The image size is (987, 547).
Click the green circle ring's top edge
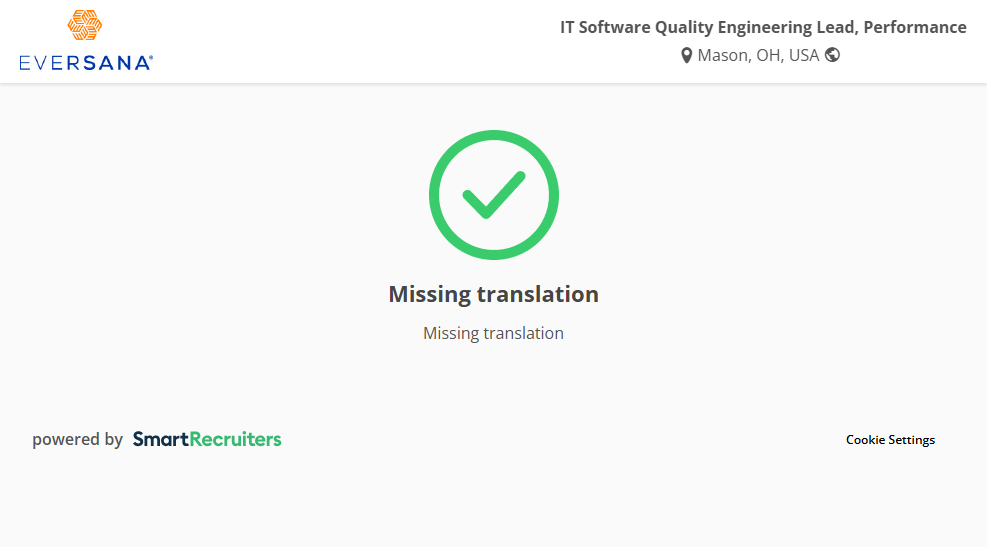click(494, 136)
